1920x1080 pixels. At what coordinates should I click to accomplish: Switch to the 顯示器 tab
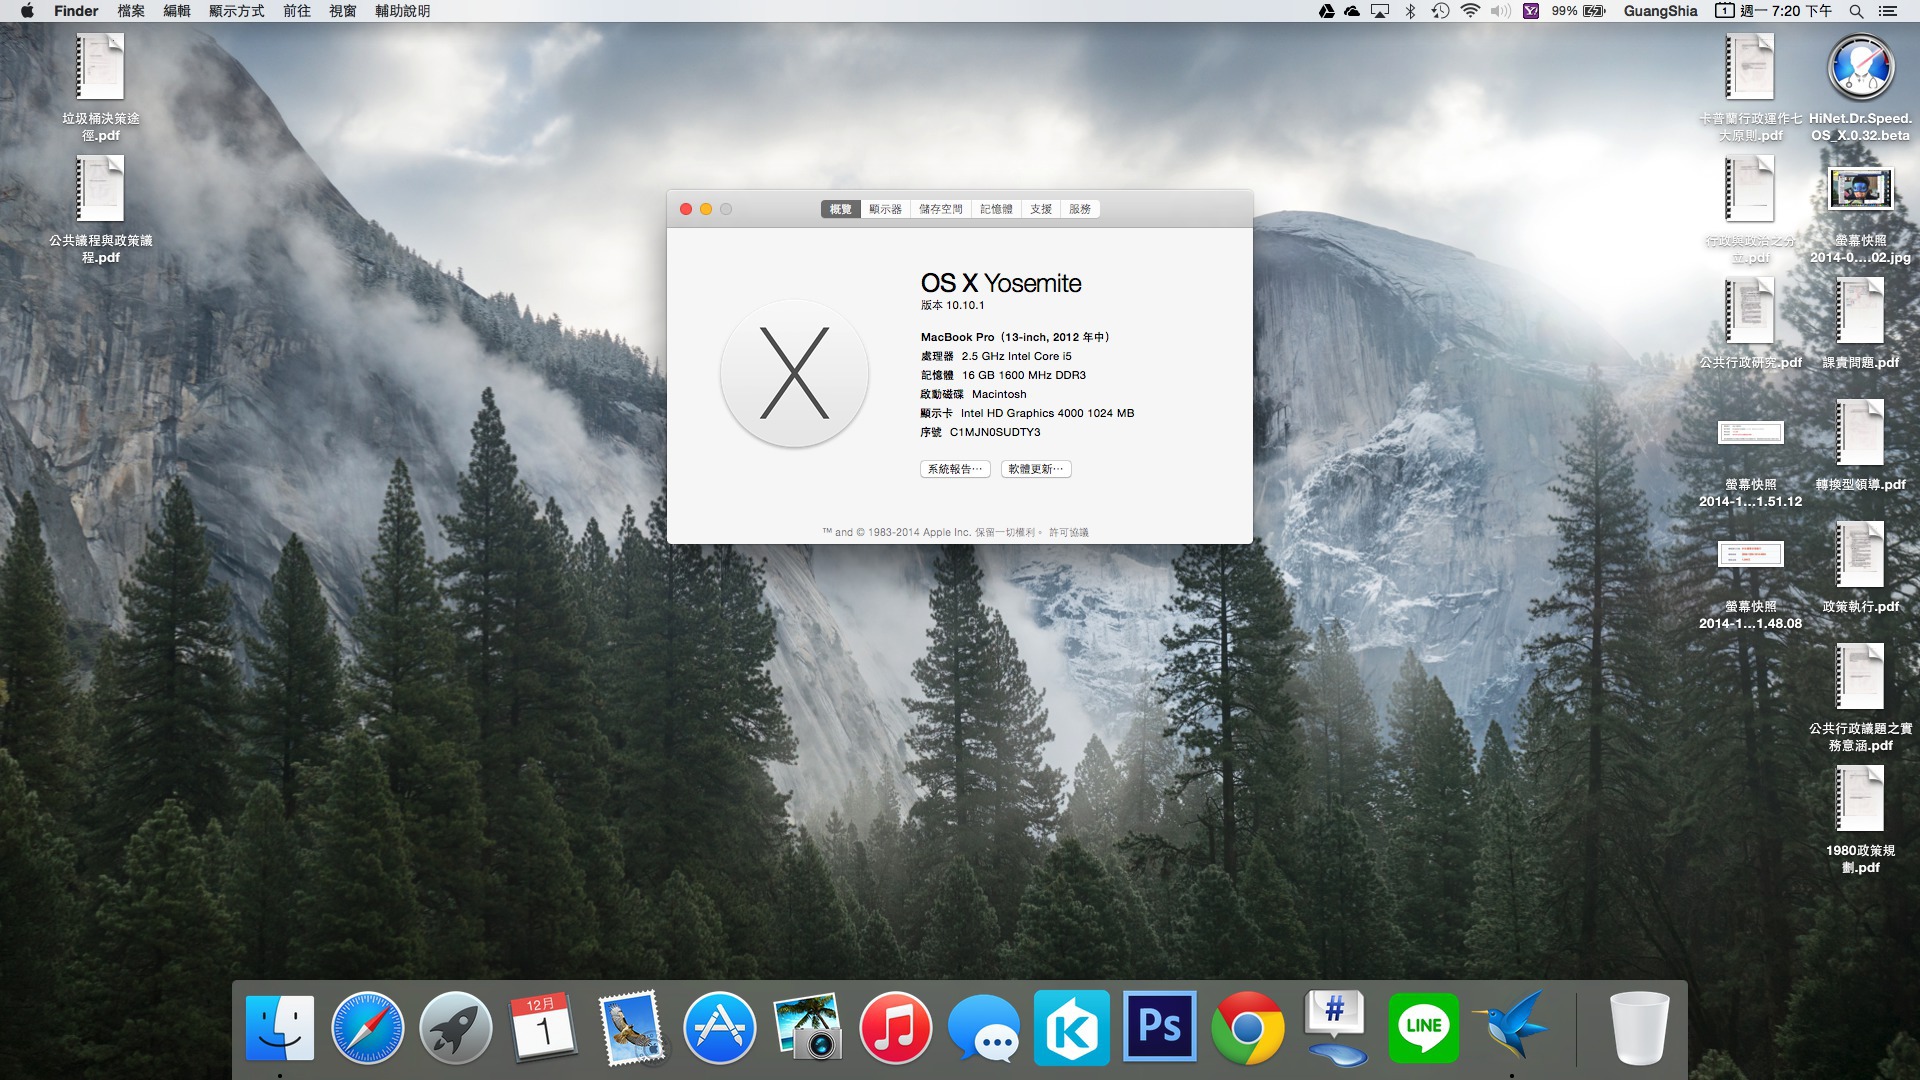[885, 209]
